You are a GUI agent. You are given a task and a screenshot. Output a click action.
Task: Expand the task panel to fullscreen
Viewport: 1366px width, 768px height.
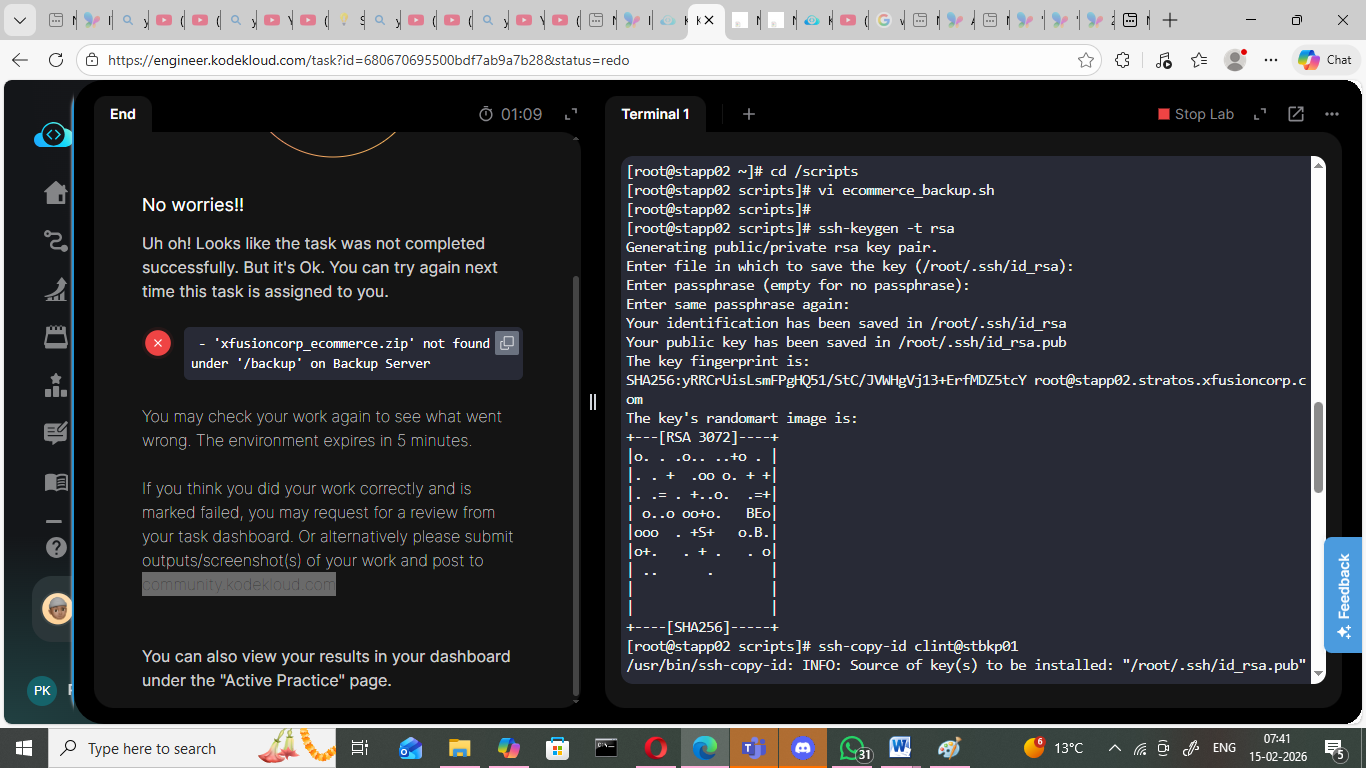tap(571, 114)
